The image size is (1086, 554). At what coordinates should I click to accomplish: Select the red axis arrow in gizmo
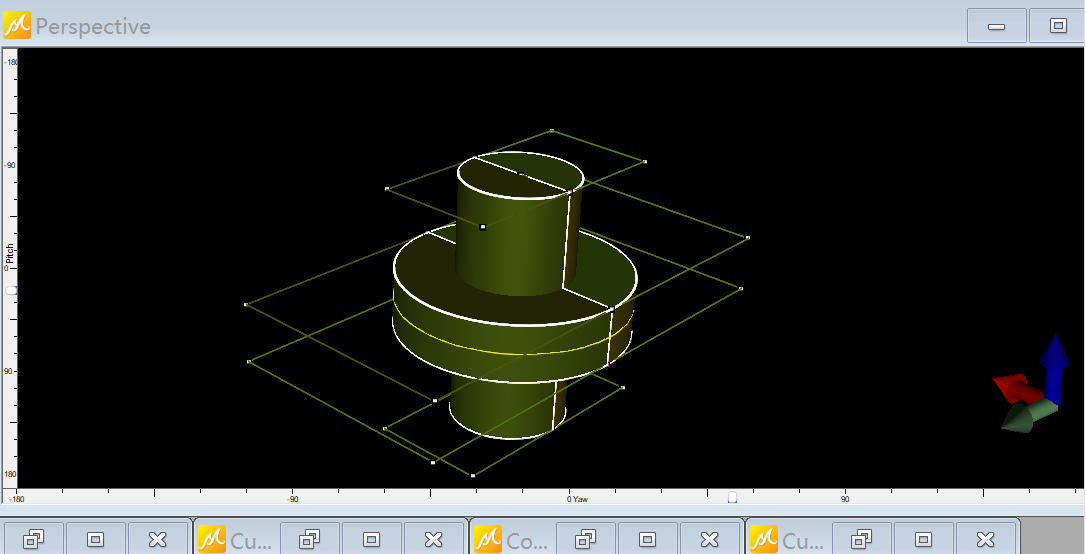(1012, 387)
